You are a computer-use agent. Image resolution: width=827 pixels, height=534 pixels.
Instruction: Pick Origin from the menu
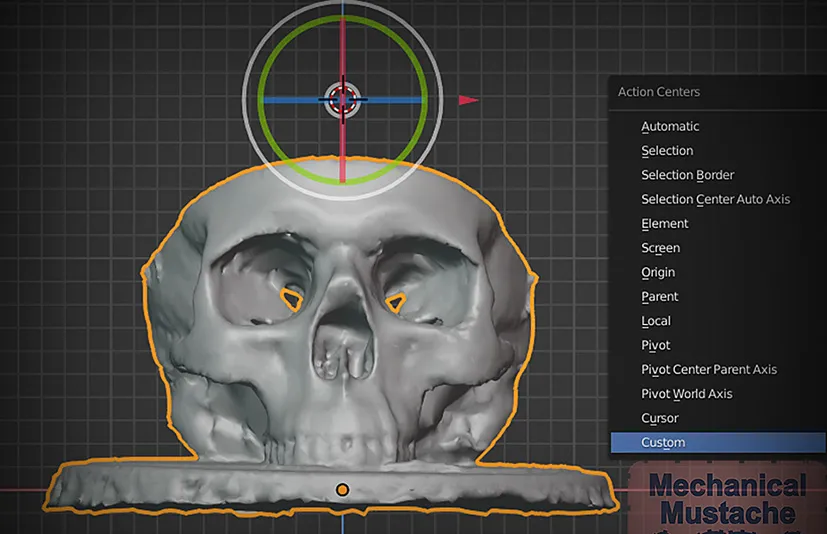point(717,272)
